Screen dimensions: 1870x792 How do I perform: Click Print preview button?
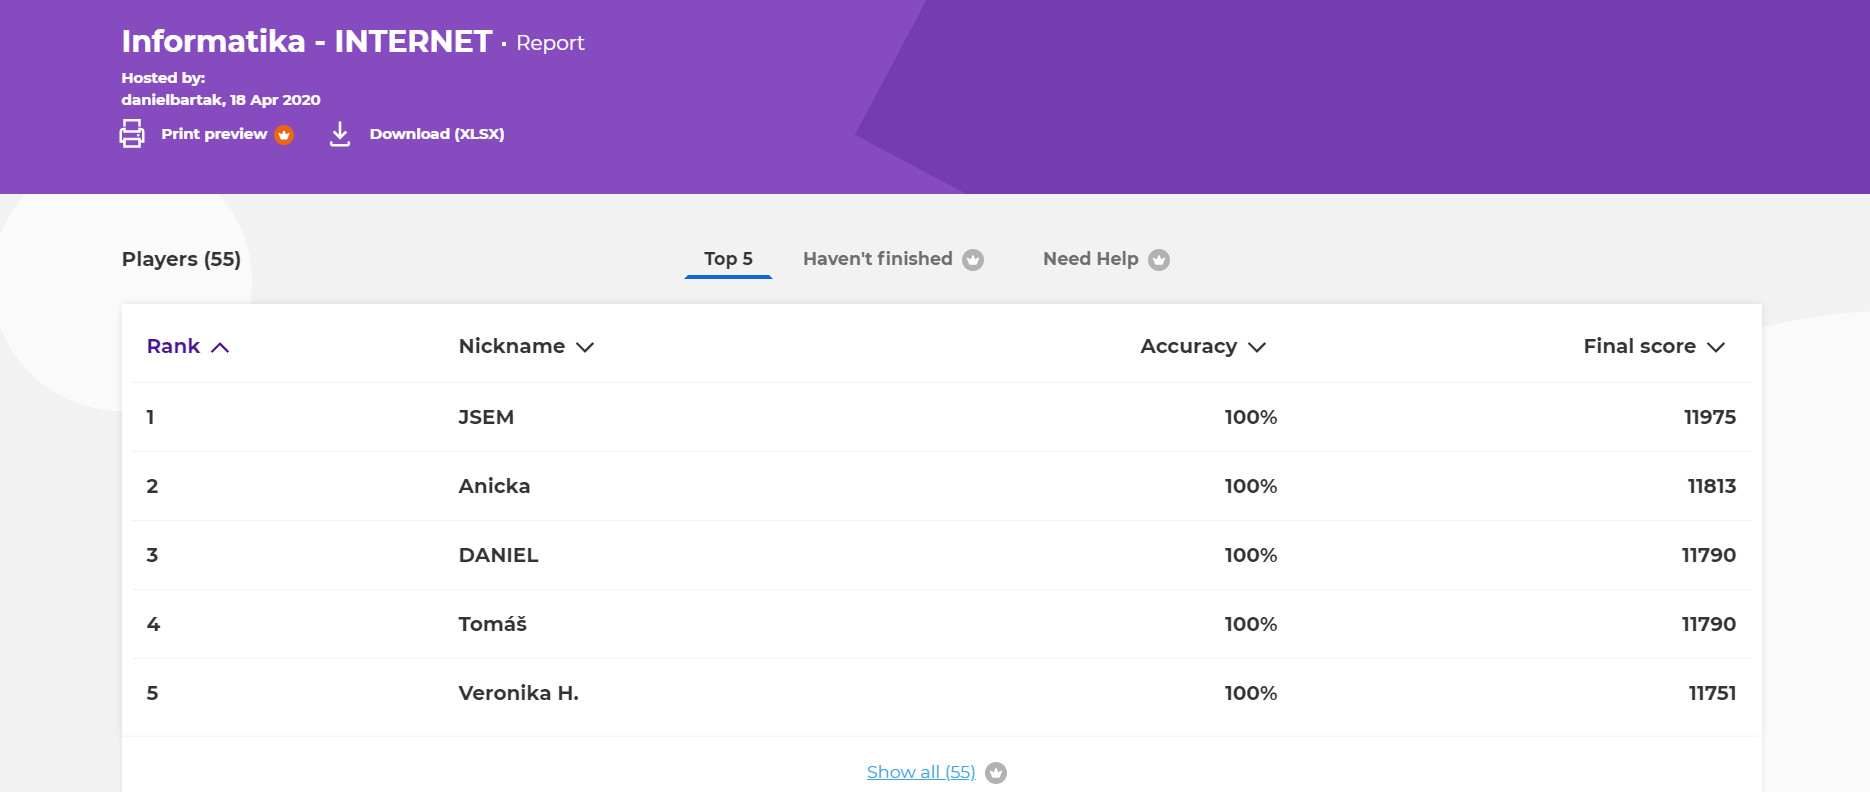214,134
